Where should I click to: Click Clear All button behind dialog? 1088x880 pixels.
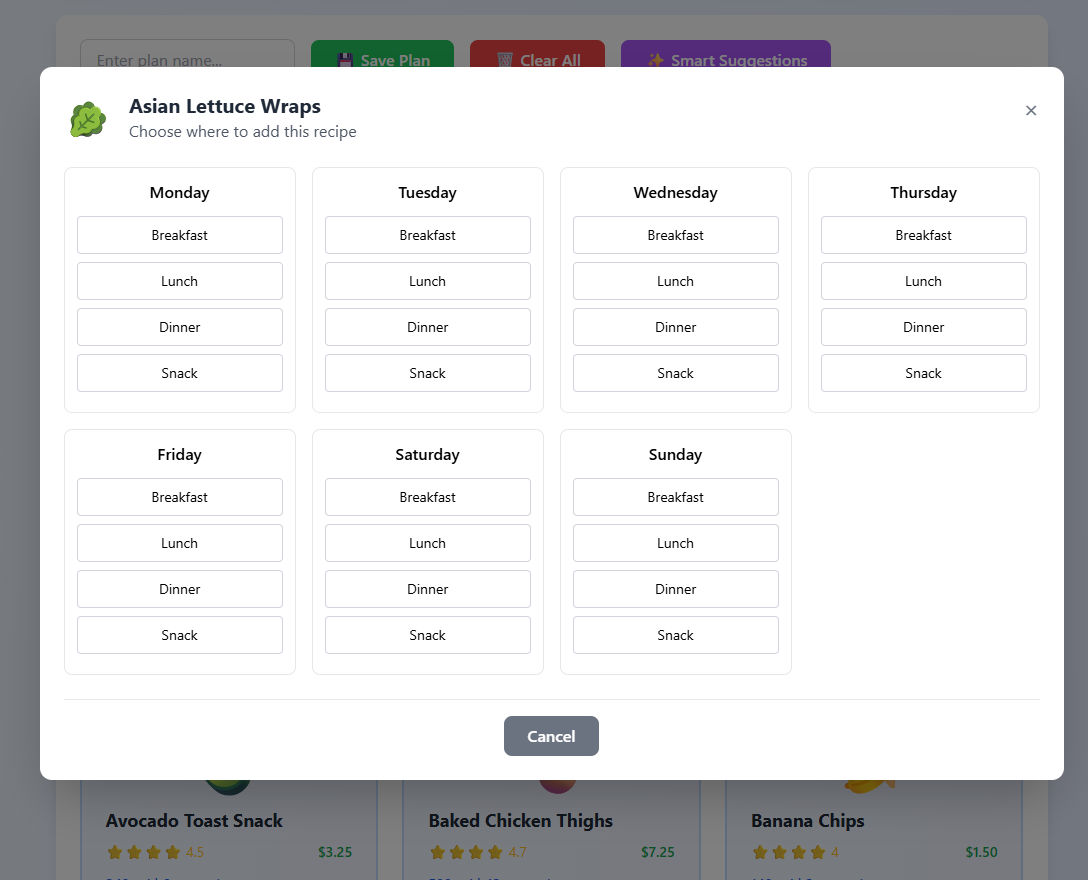[537, 55]
